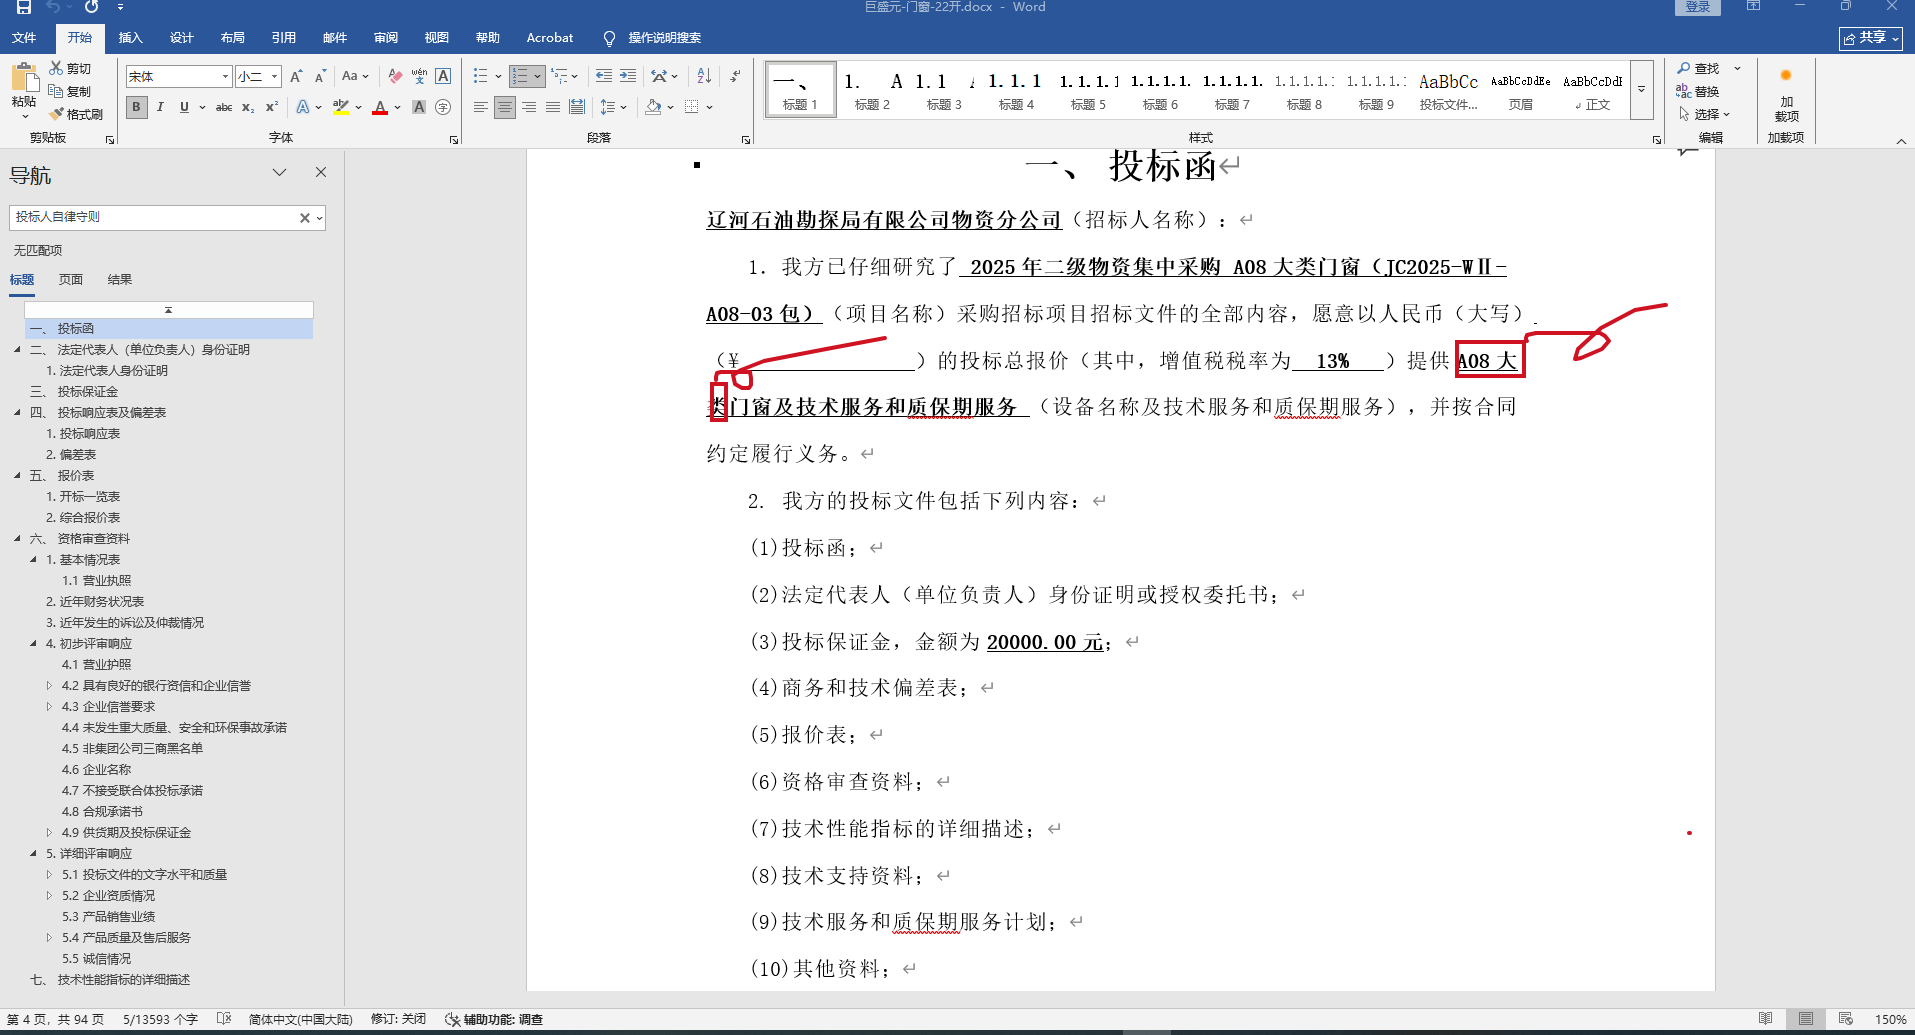Align text right

pyautogui.click(x=529, y=107)
